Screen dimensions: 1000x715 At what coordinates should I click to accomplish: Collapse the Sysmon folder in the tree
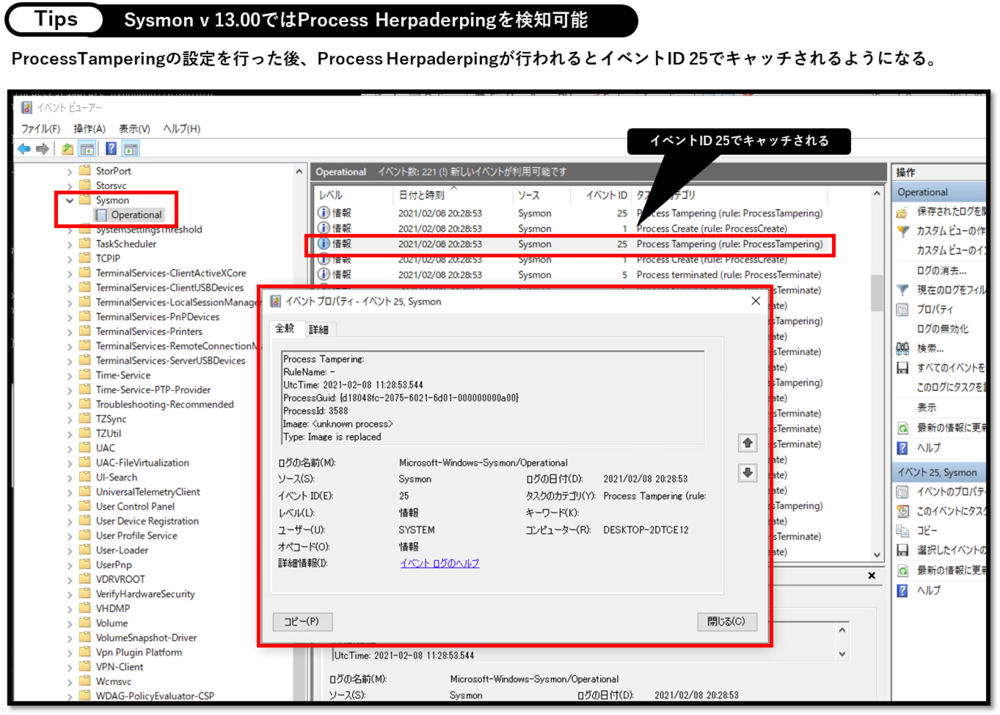point(70,200)
